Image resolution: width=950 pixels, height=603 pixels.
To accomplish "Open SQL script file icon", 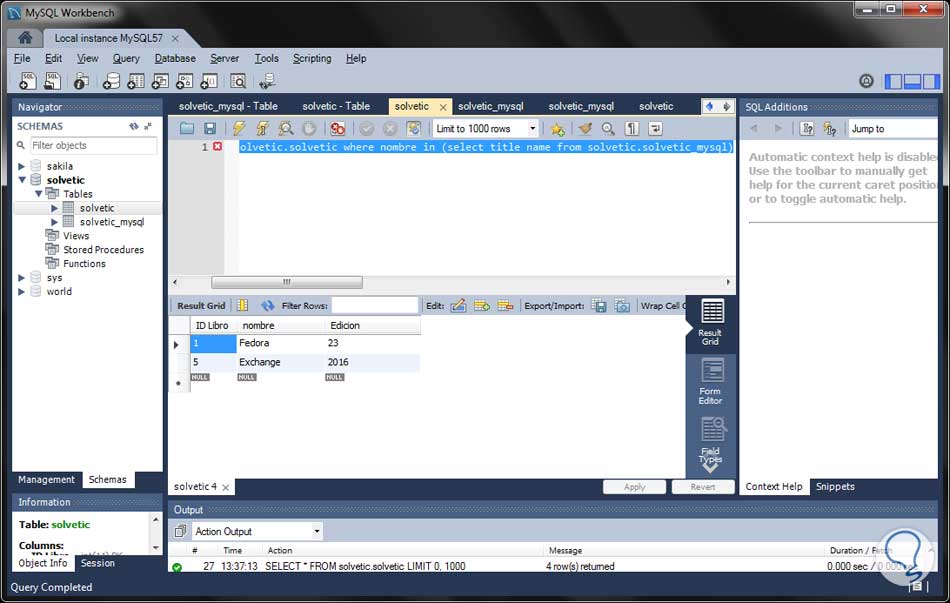I will [53, 81].
